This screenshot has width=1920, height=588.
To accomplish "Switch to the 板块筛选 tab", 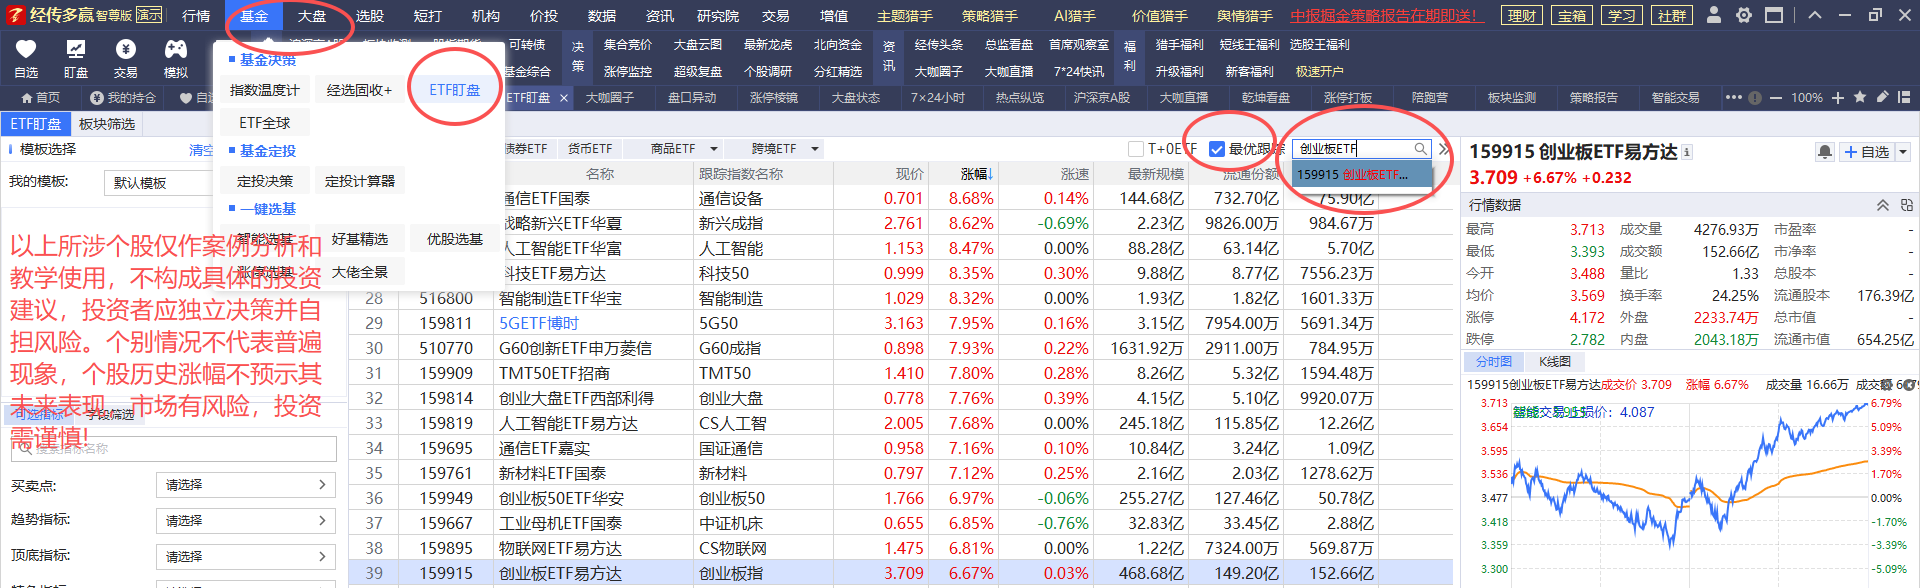I will click(x=107, y=124).
